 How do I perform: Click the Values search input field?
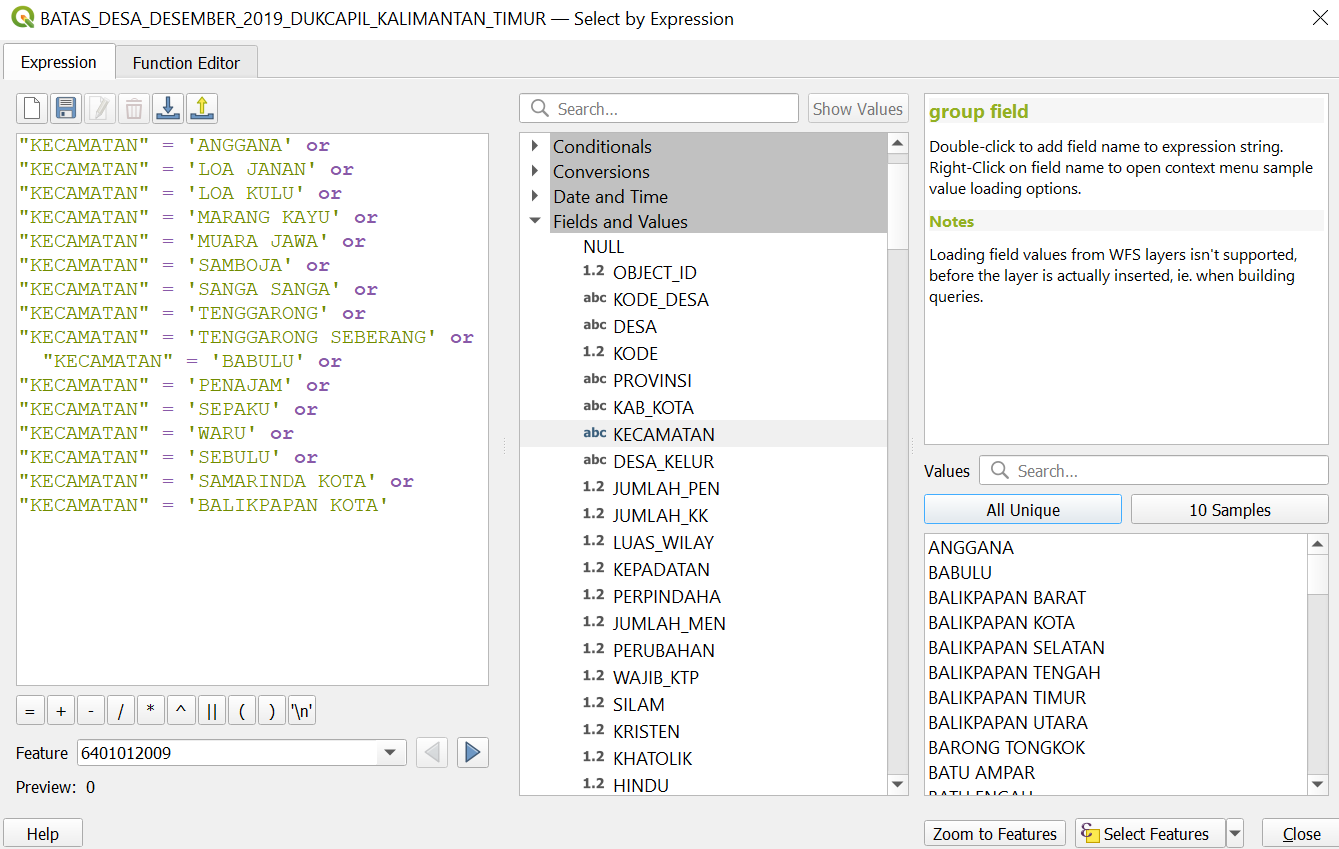click(x=1165, y=471)
